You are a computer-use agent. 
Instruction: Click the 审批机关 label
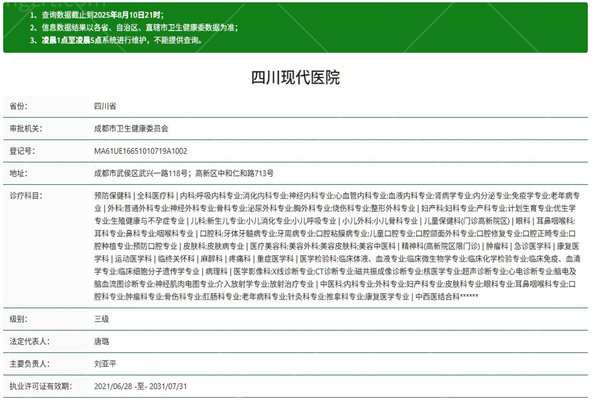[26, 129]
